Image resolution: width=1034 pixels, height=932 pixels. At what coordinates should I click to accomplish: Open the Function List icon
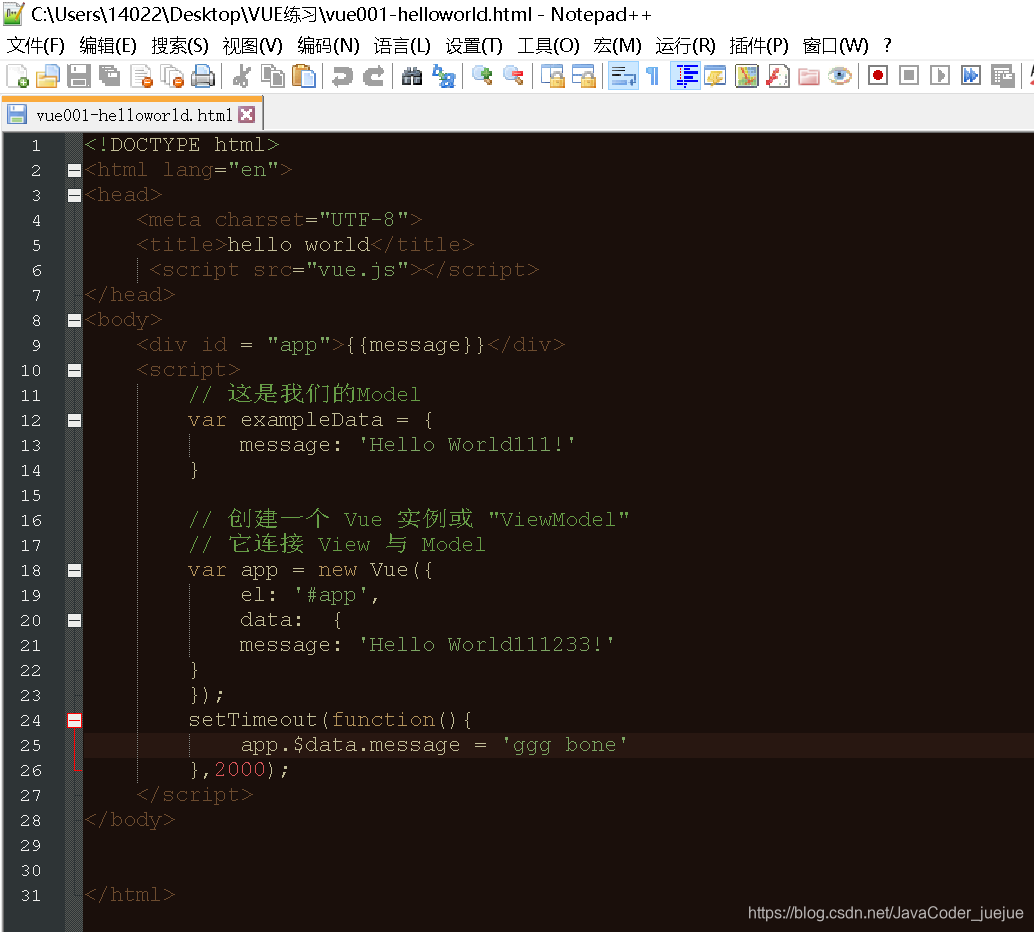click(x=777, y=76)
